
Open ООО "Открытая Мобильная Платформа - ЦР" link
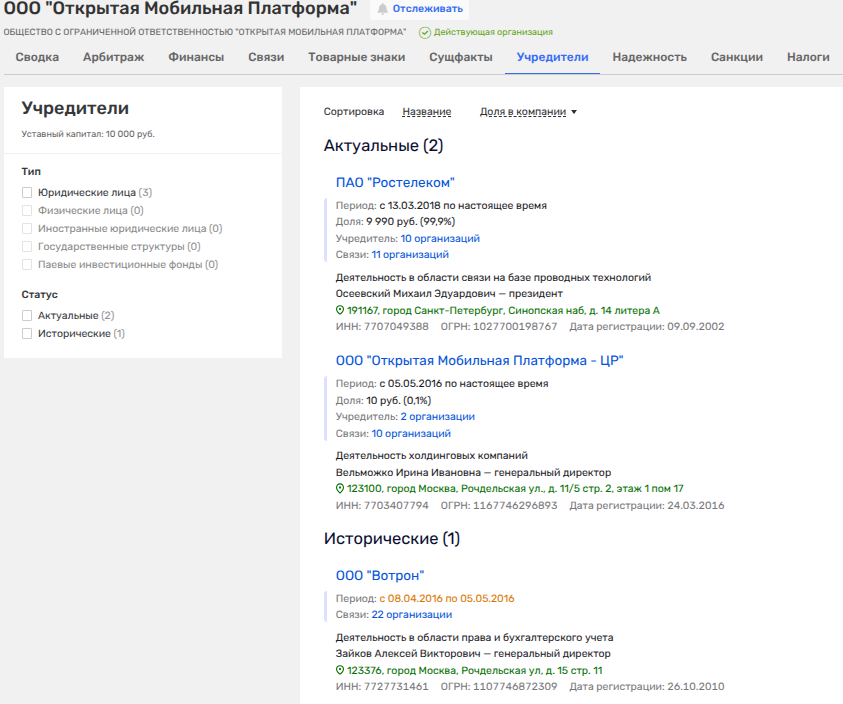point(480,360)
